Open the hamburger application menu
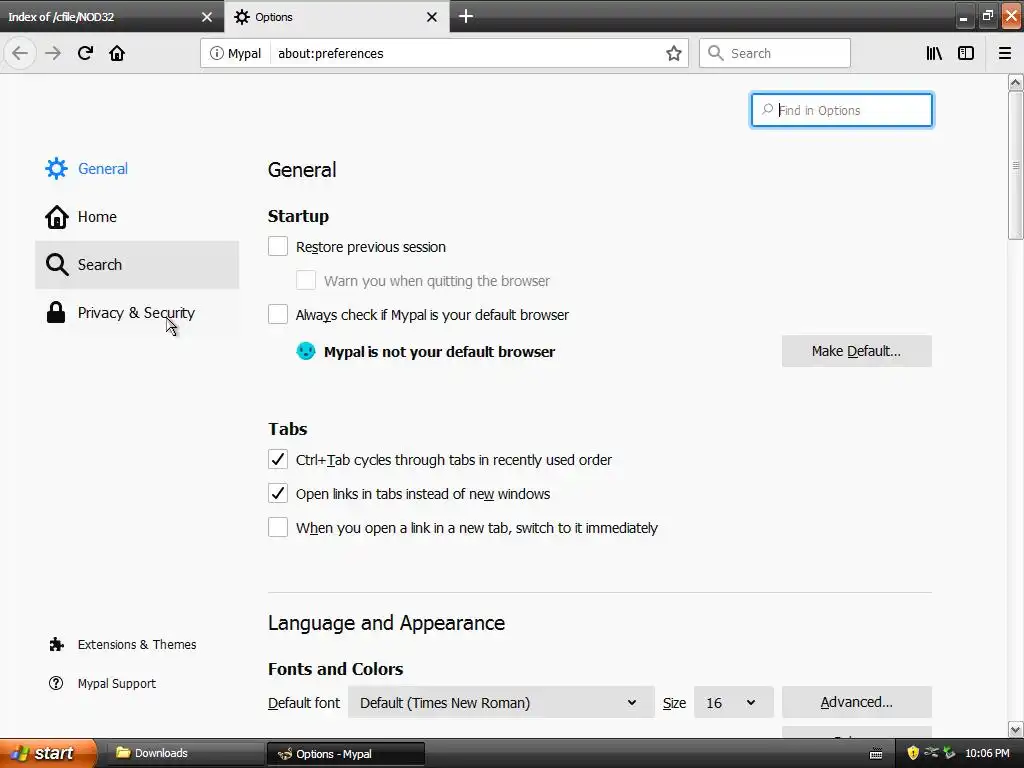The height and width of the screenshot is (768, 1024). 1004,53
